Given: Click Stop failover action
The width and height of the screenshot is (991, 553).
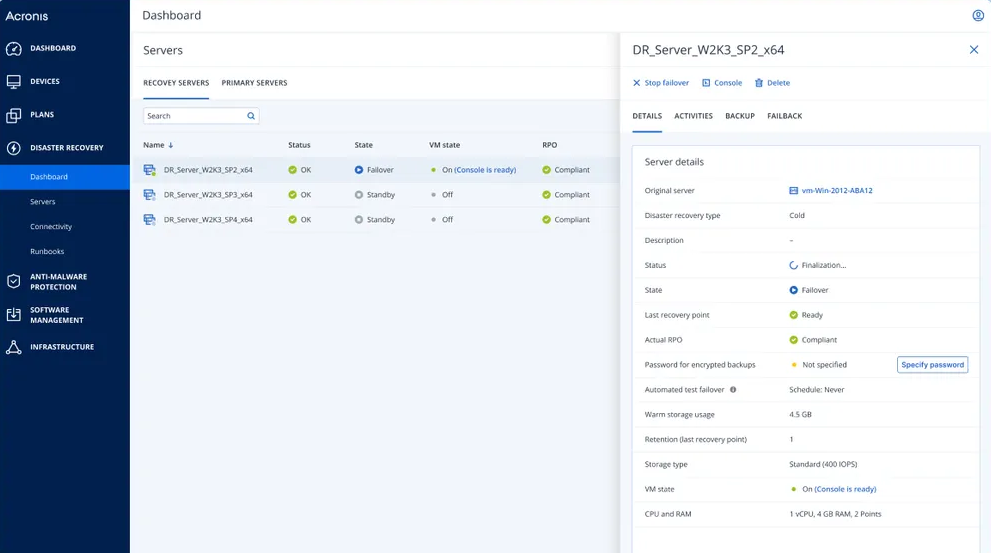Looking at the screenshot, I should (x=661, y=83).
